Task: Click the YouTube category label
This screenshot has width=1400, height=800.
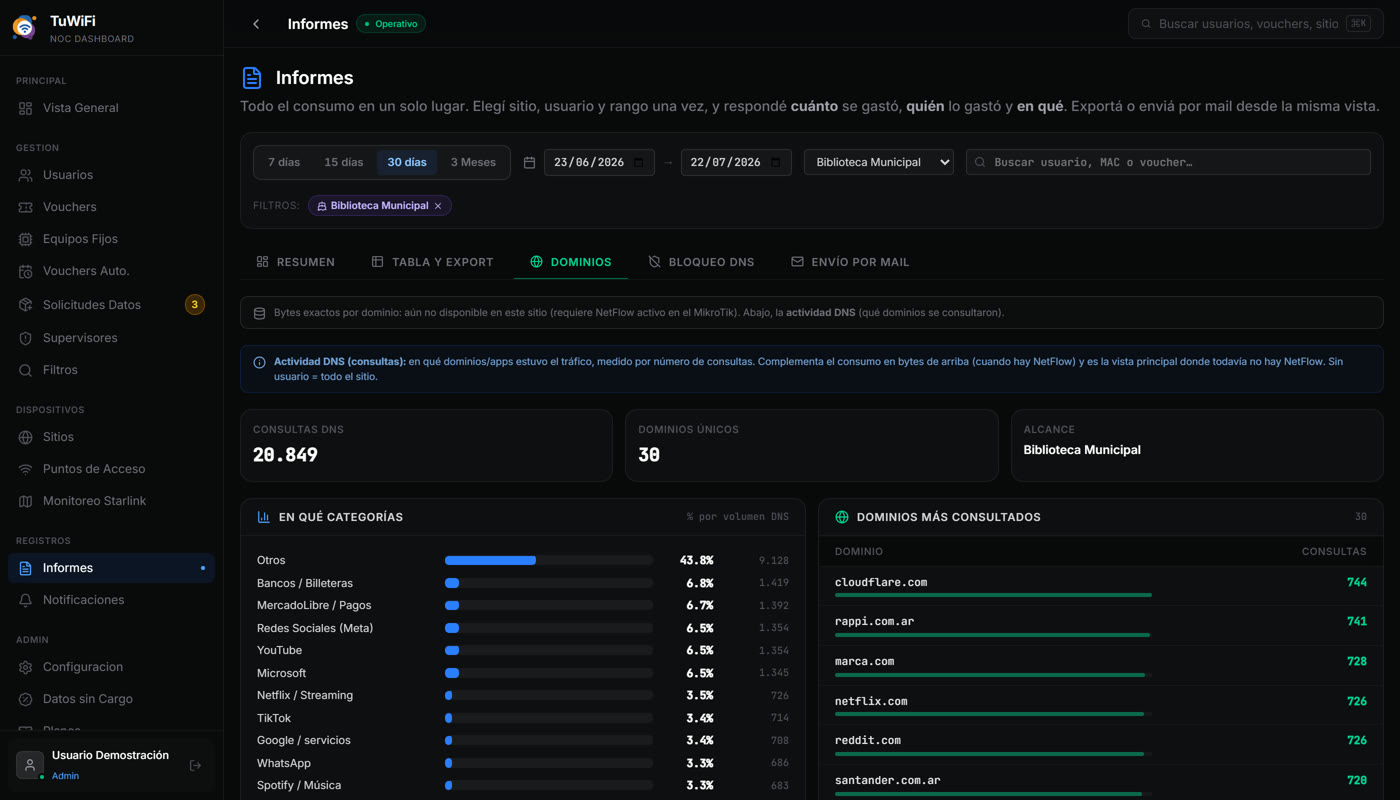Action: pos(279,650)
